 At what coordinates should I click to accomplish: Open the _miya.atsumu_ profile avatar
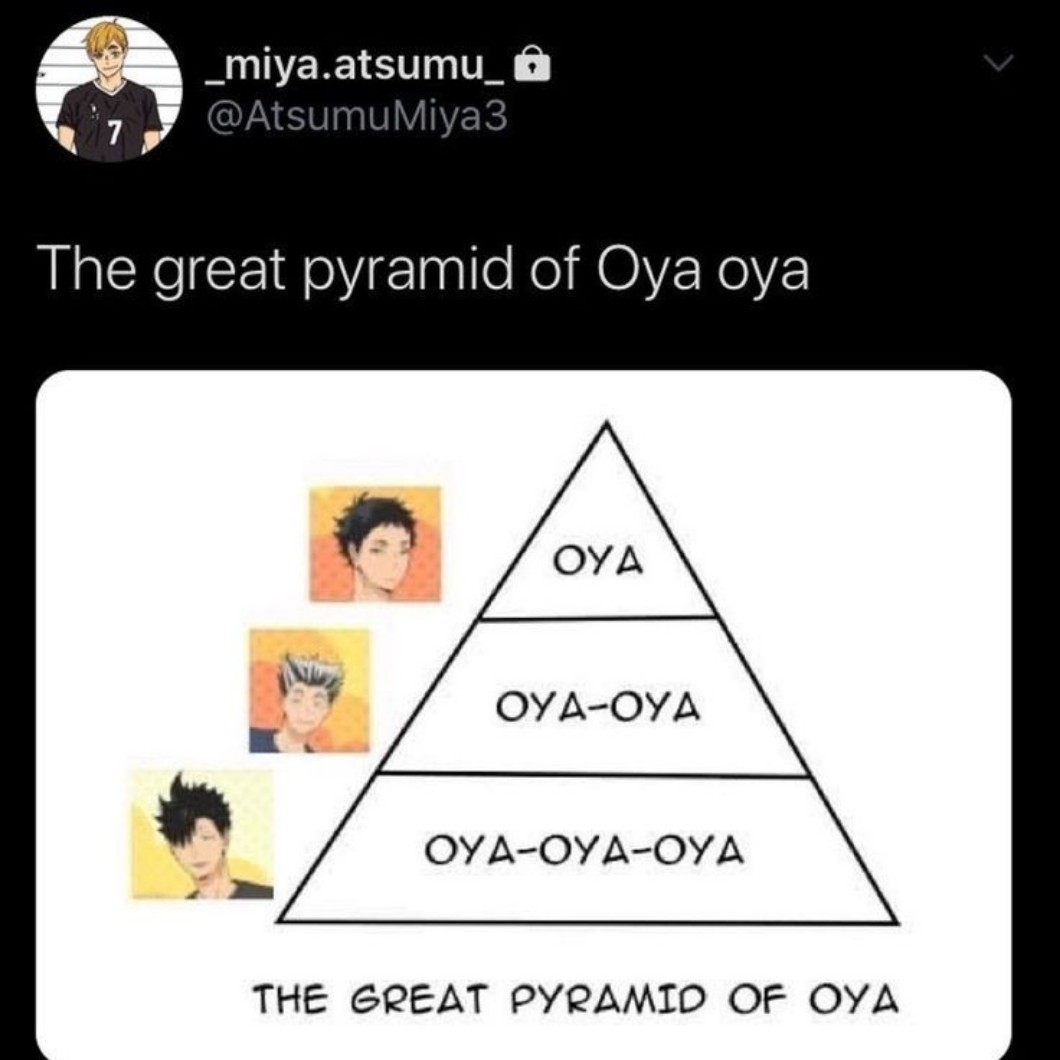109,89
